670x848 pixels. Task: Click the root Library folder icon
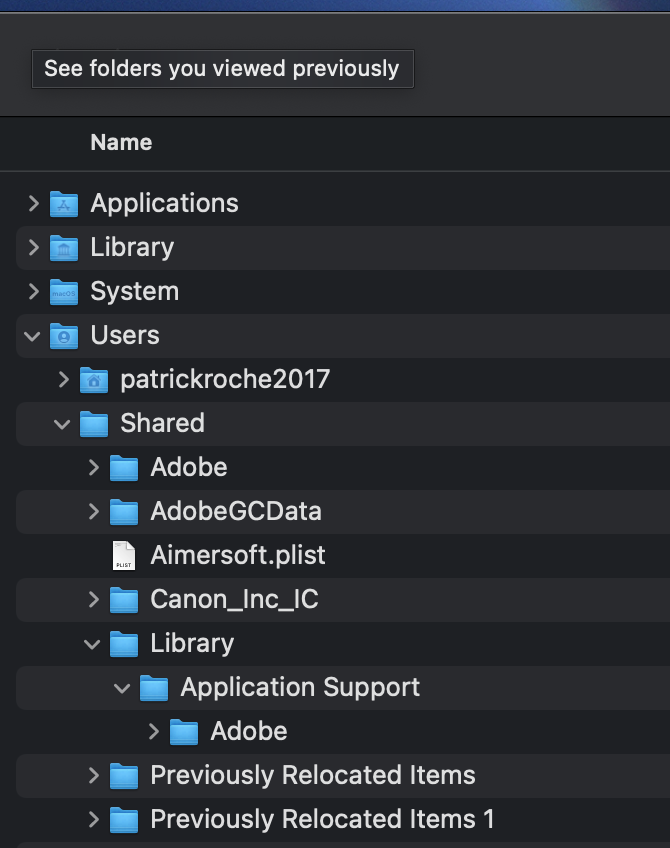pos(64,248)
